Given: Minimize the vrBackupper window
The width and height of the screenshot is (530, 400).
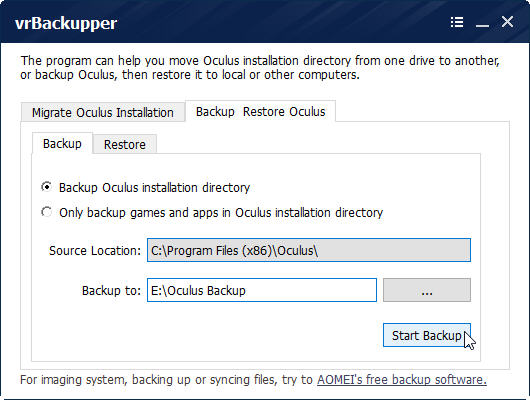Looking at the screenshot, I should (x=482, y=25).
